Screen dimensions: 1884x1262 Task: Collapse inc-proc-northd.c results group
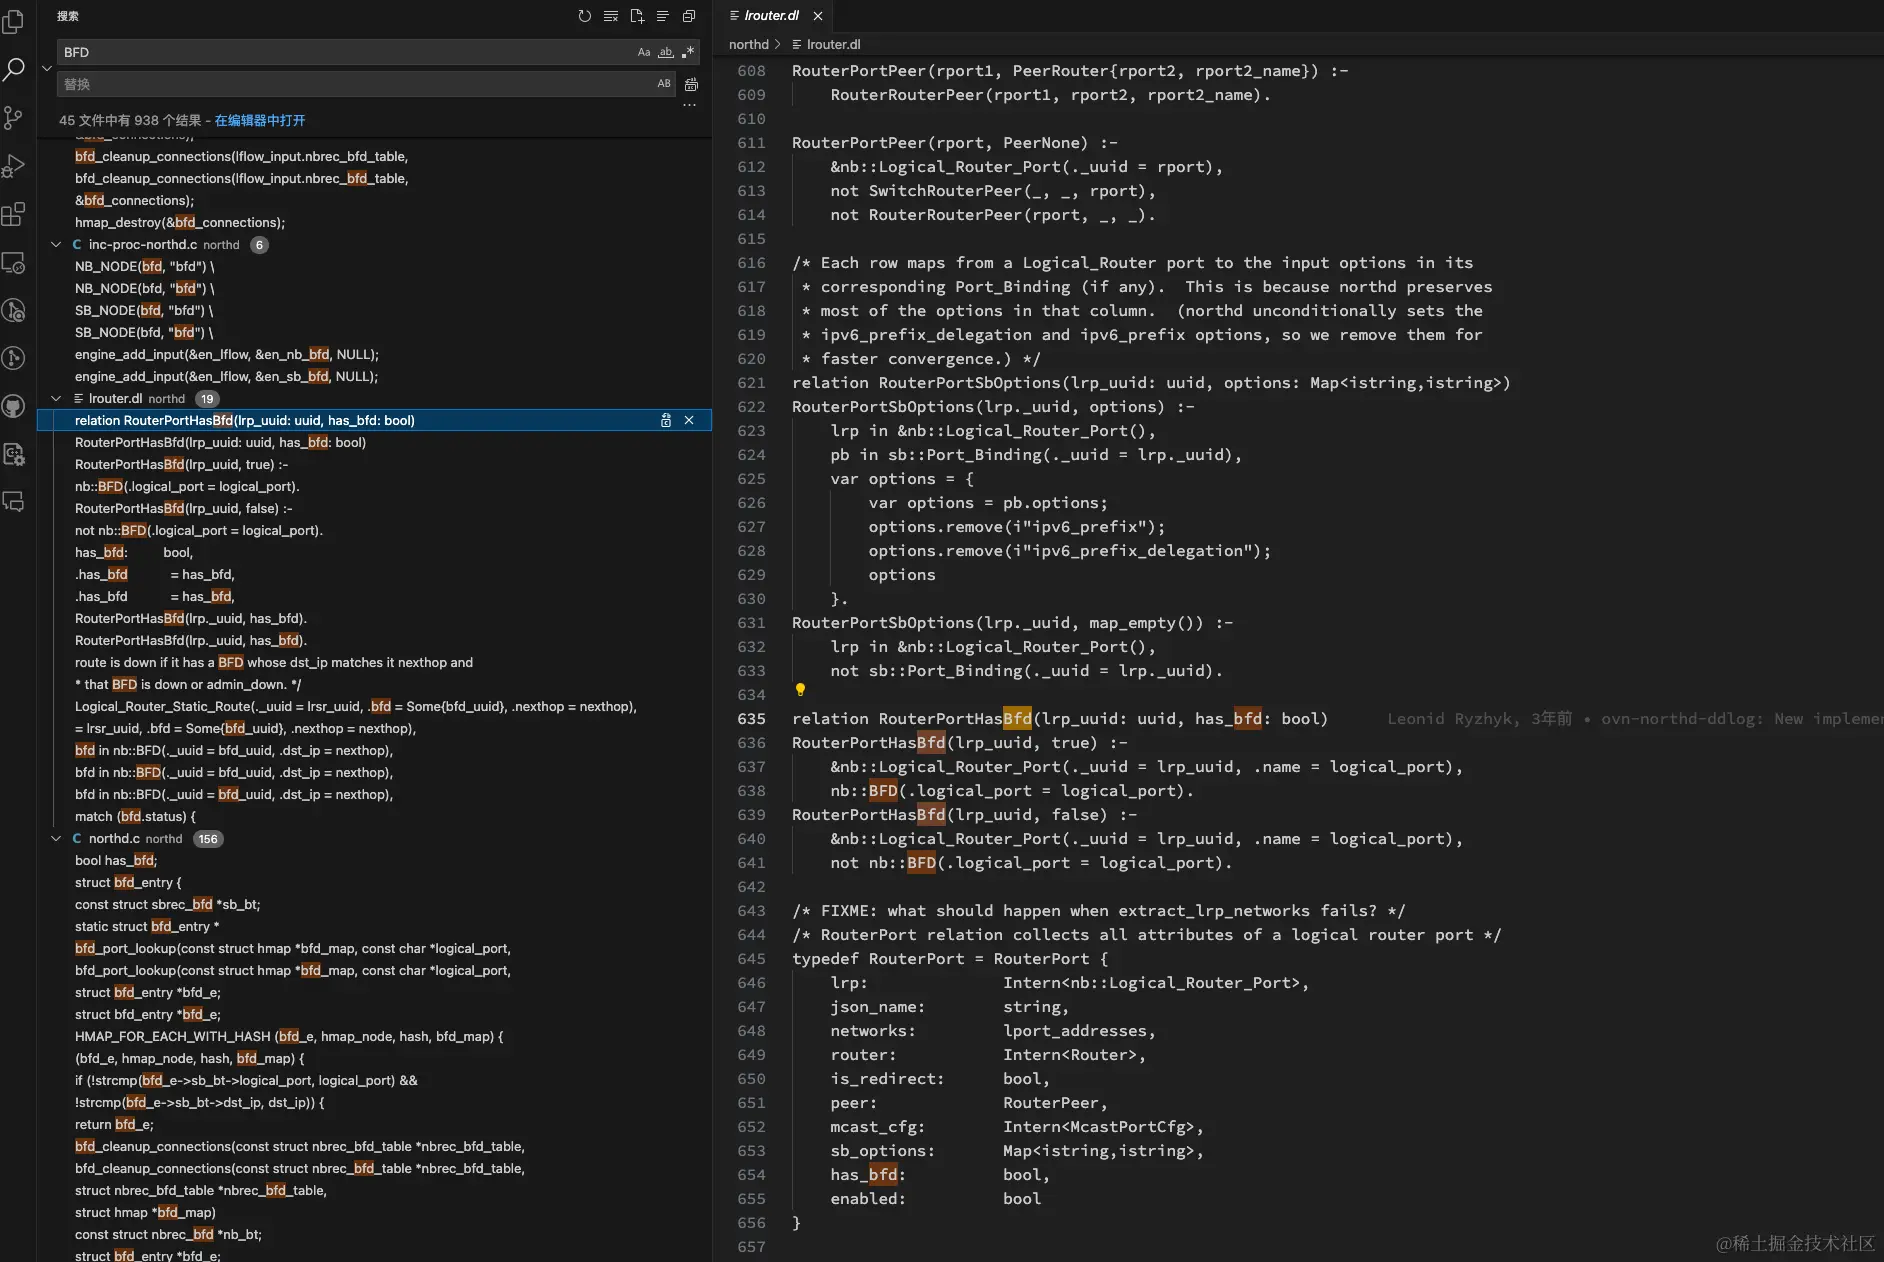[x=56, y=245]
